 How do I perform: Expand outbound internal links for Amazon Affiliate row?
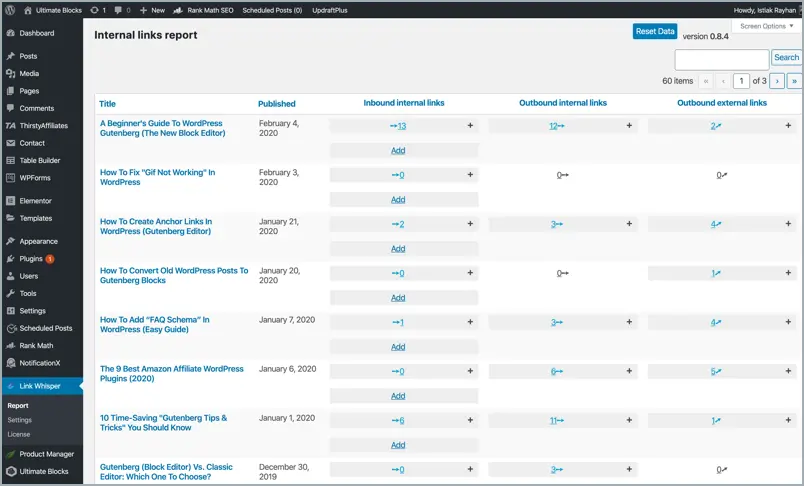[x=629, y=371]
